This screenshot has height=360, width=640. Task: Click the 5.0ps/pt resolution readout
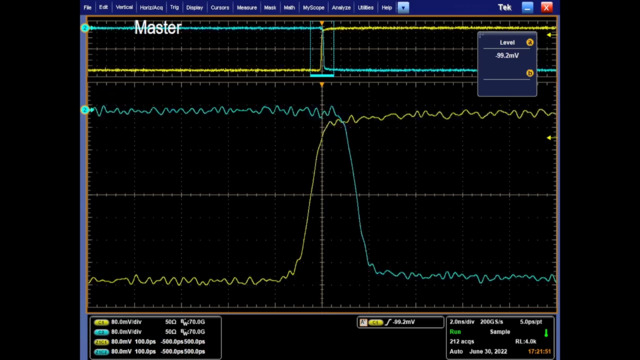(x=531, y=322)
